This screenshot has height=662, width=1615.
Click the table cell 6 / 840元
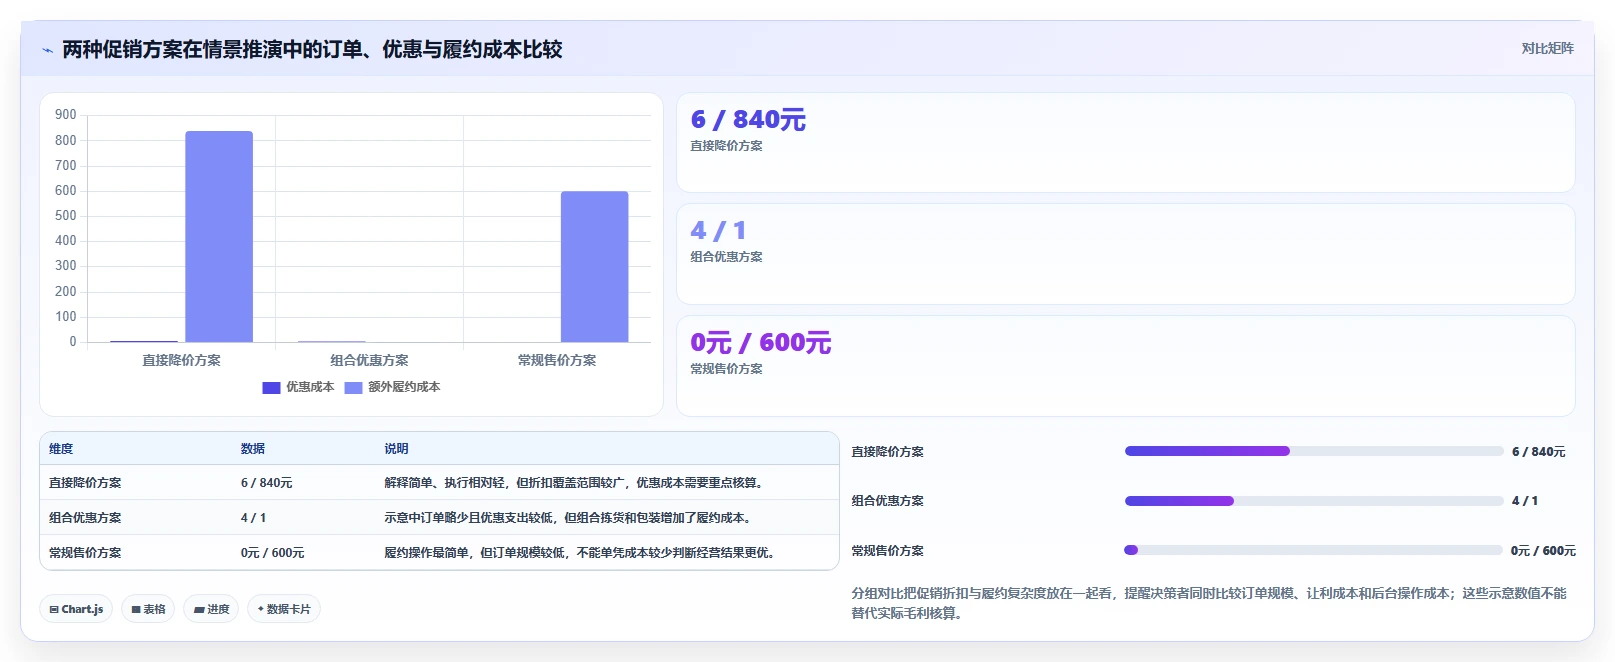(266, 483)
